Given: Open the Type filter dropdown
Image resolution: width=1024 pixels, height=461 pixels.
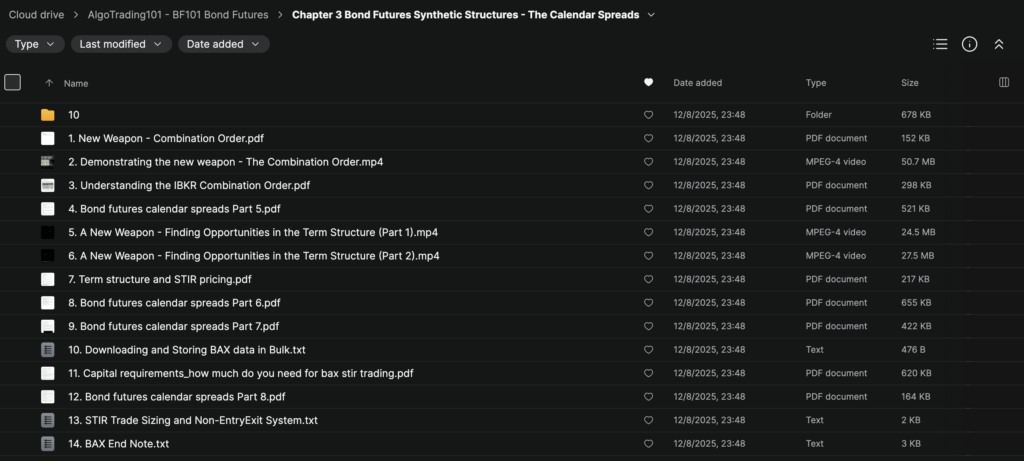Looking at the screenshot, I should [x=35, y=44].
